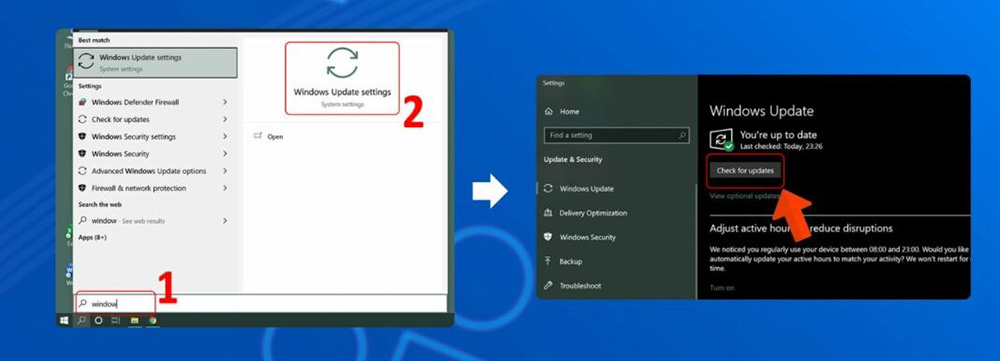The width and height of the screenshot is (1000, 361).
Task: Click the Windows Update settings title in preview
Action: [342, 92]
